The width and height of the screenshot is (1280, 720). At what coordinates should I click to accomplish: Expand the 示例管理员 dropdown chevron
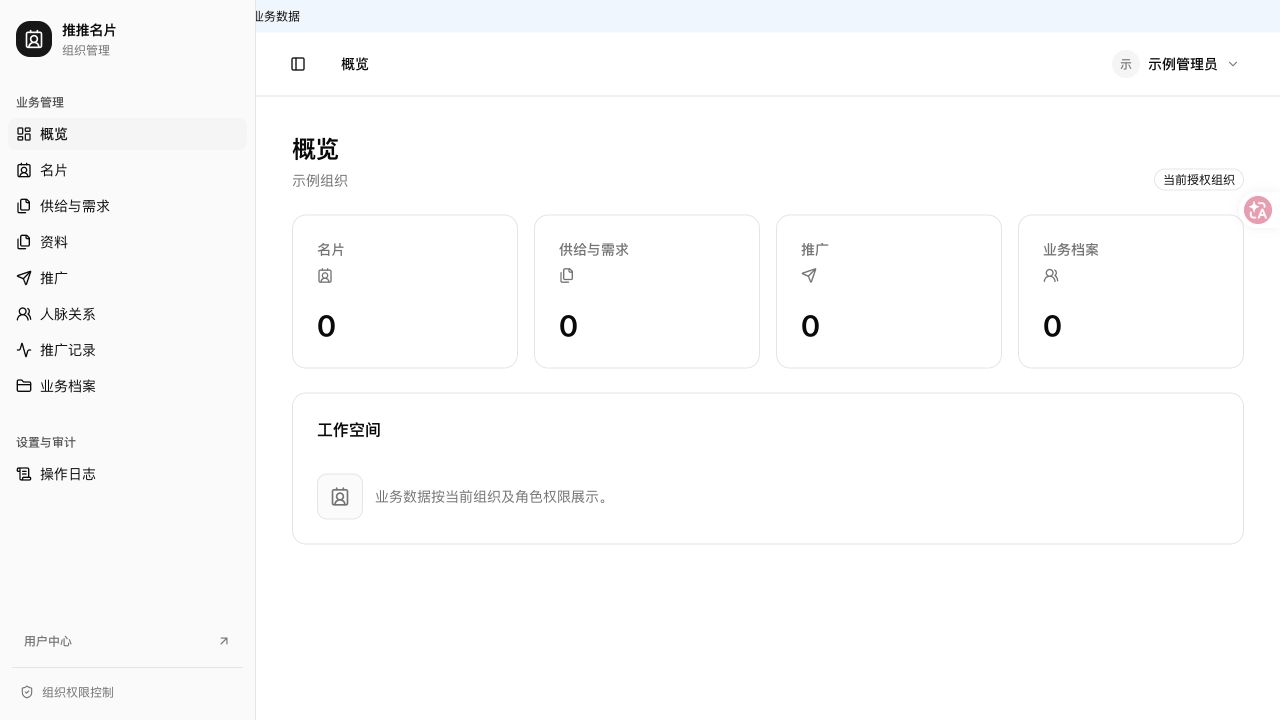tap(1233, 64)
